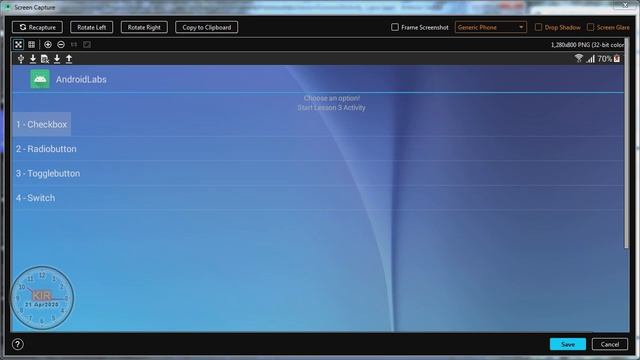
Task: Enable the Frame Screenshot checkbox
Action: click(x=395, y=27)
